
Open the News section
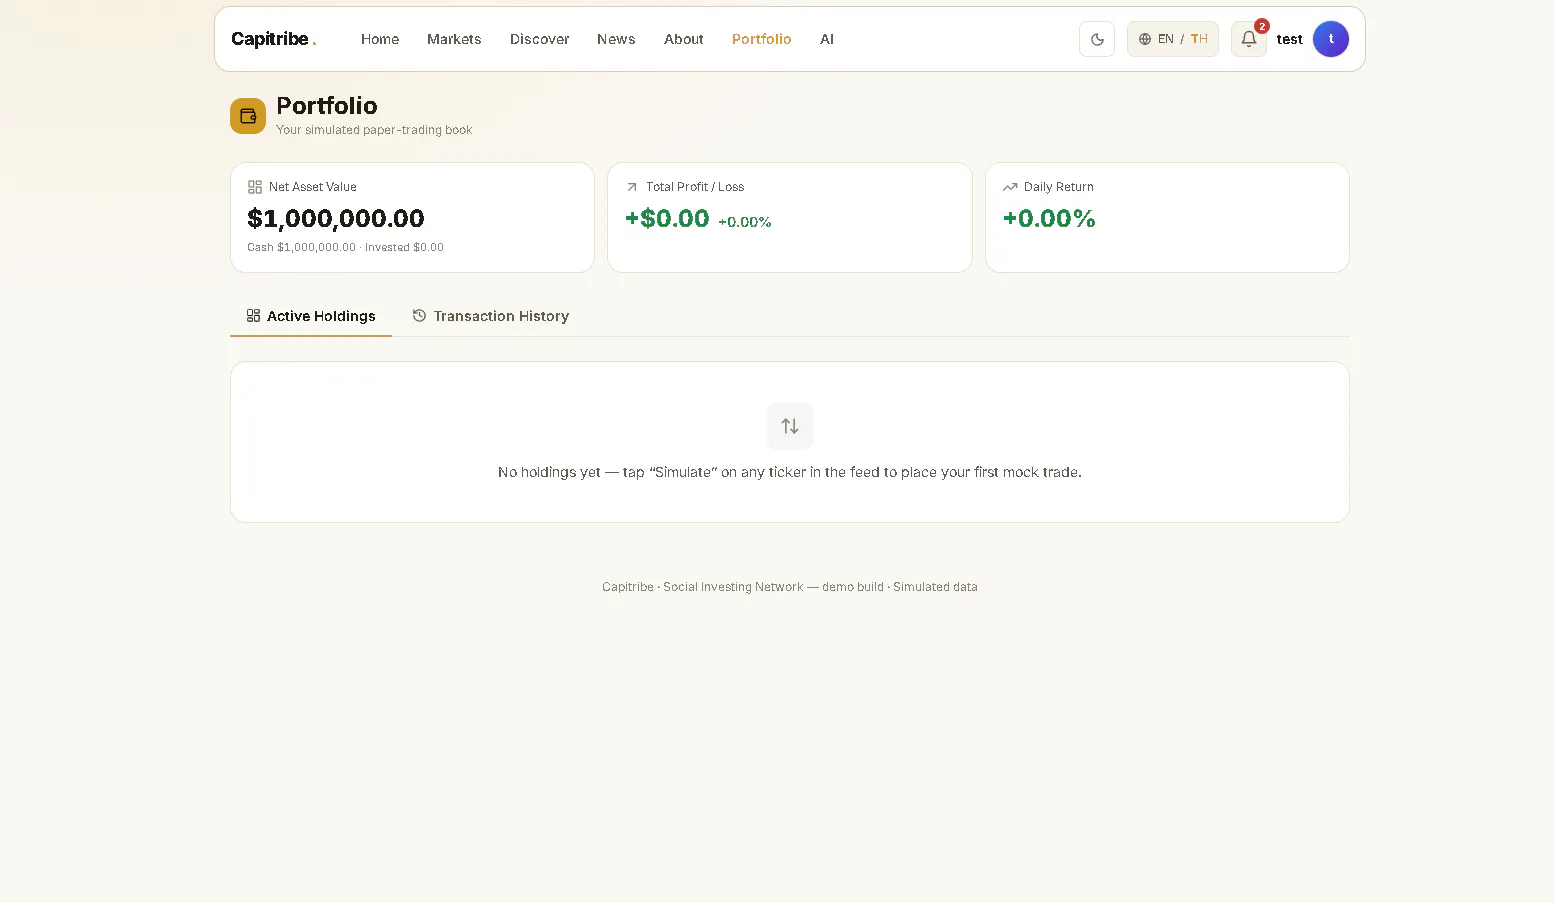click(x=616, y=39)
